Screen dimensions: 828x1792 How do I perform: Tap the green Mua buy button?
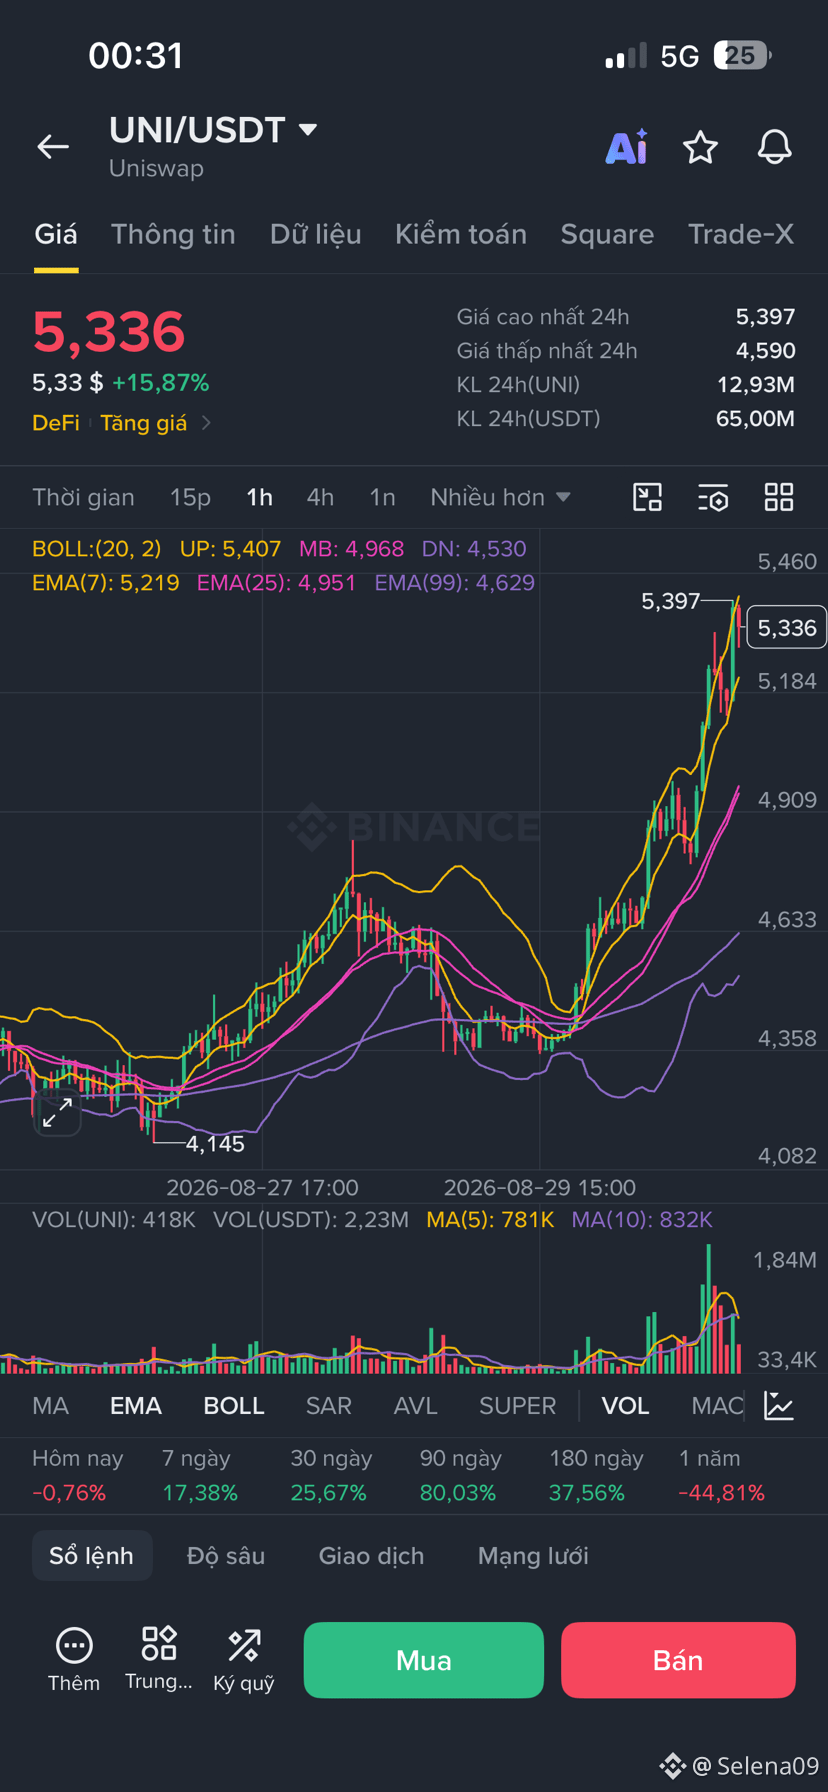pyautogui.click(x=424, y=1660)
